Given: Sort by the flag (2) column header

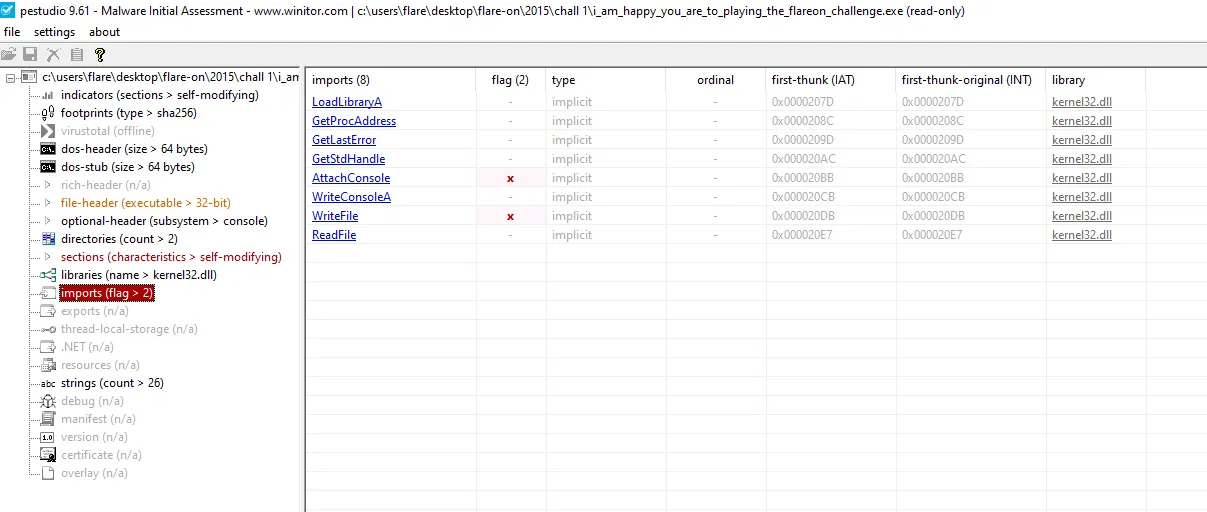Looking at the screenshot, I should (x=510, y=80).
